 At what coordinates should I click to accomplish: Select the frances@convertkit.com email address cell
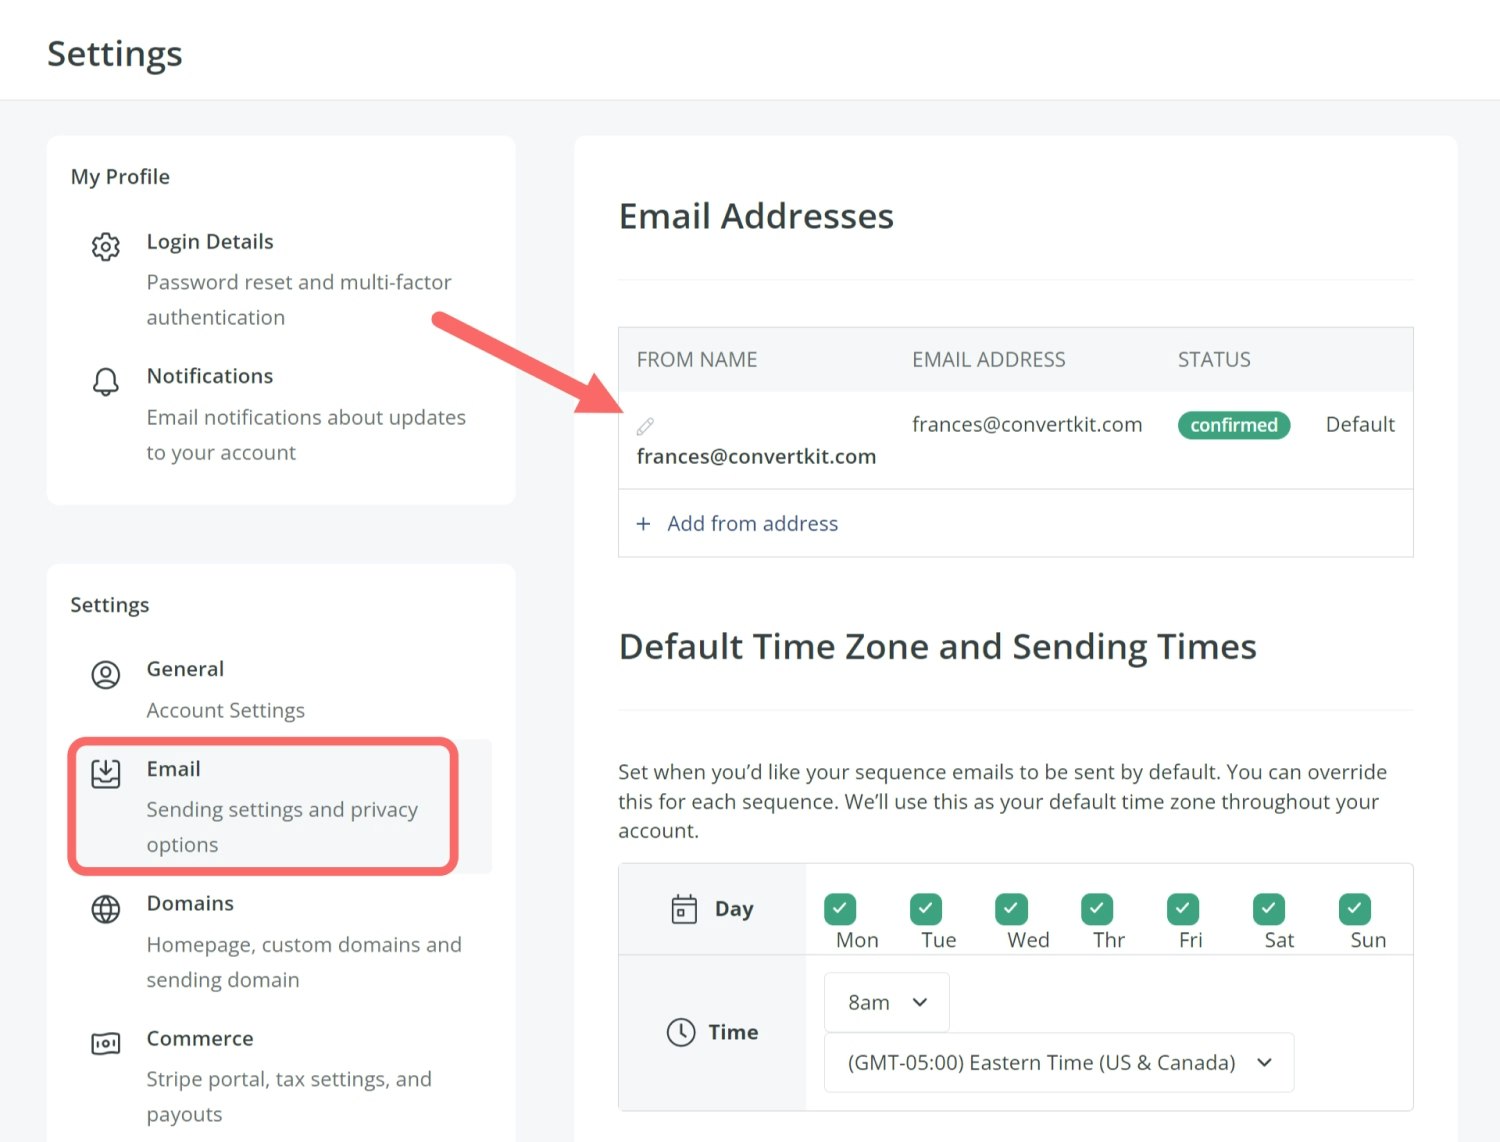[1026, 425]
